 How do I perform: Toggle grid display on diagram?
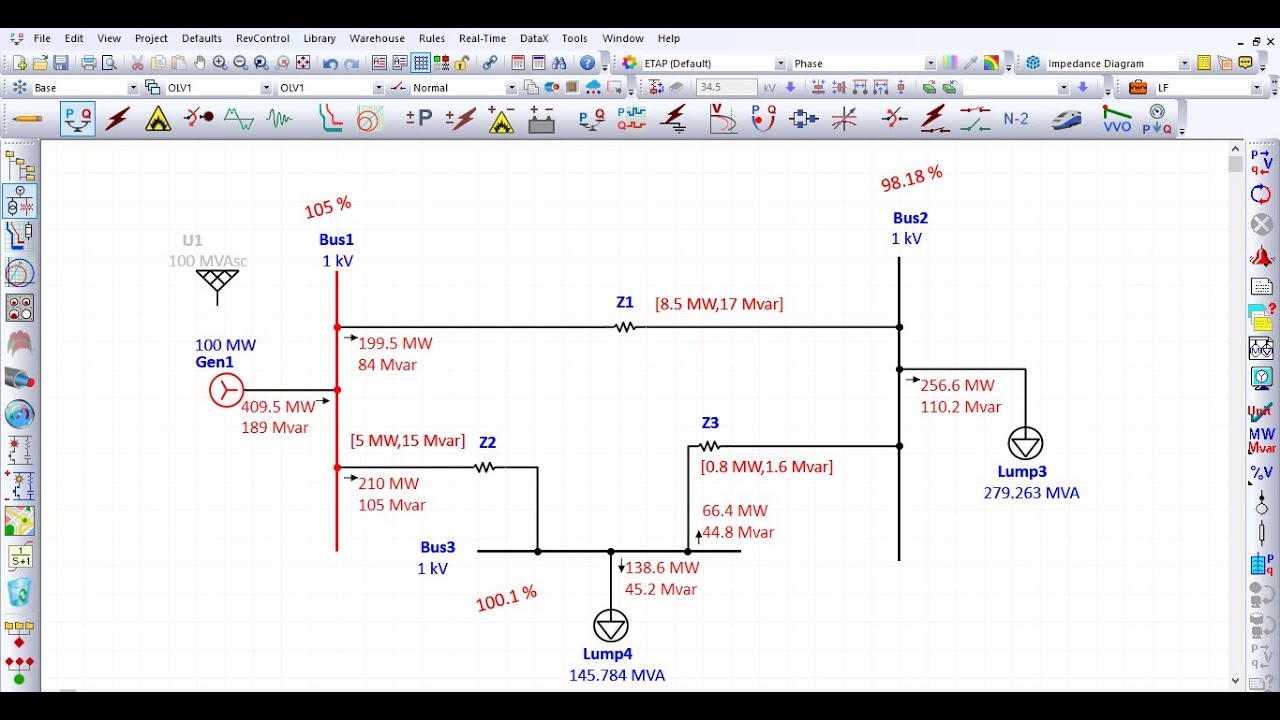click(x=421, y=63)
